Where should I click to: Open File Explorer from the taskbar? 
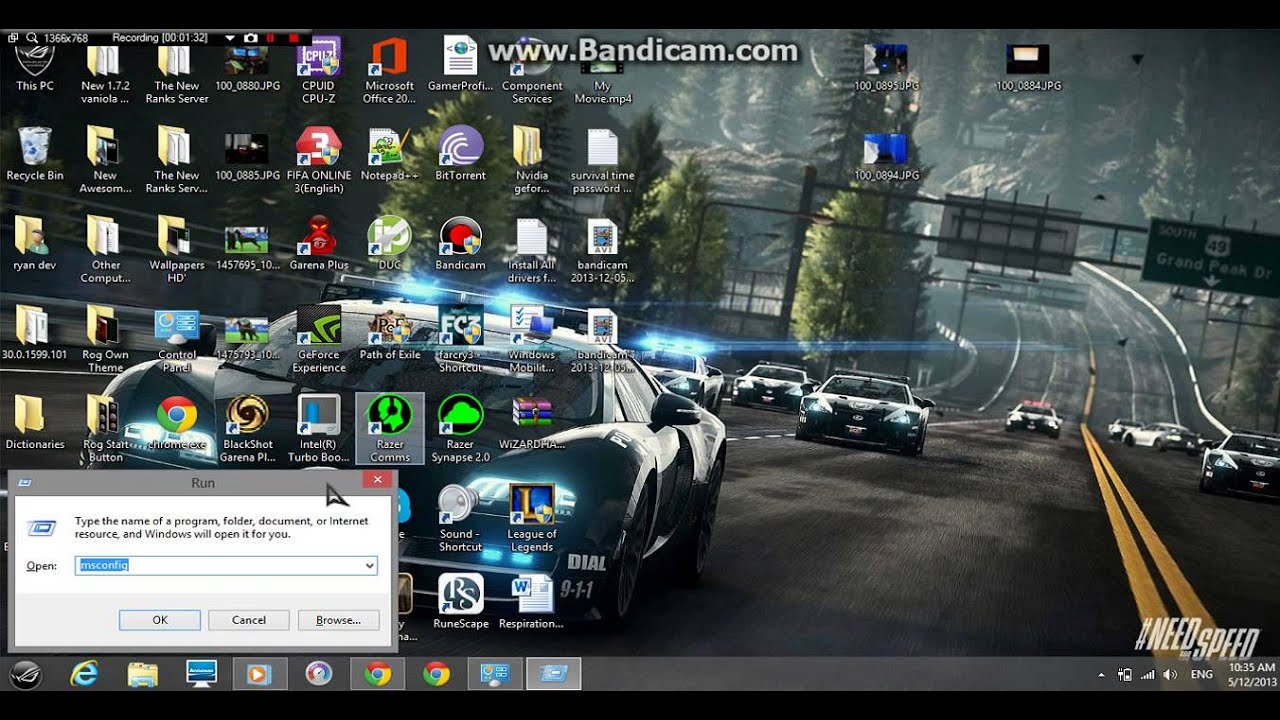coord(143,674)
